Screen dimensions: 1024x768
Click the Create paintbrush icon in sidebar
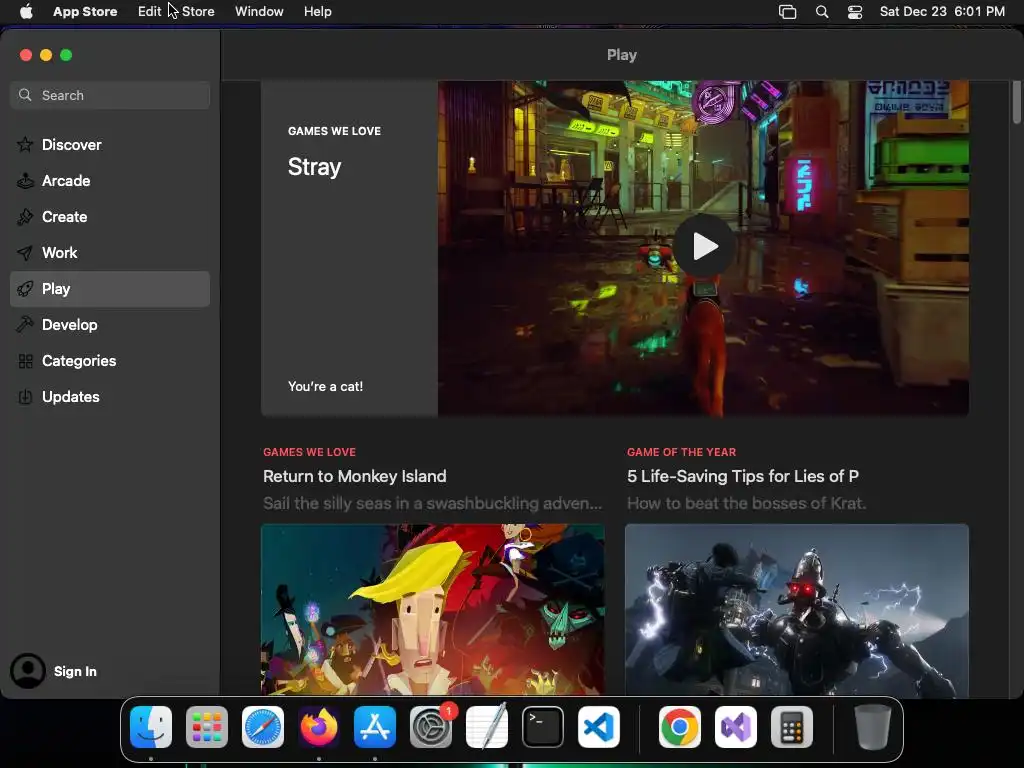(x=25, y=216)
